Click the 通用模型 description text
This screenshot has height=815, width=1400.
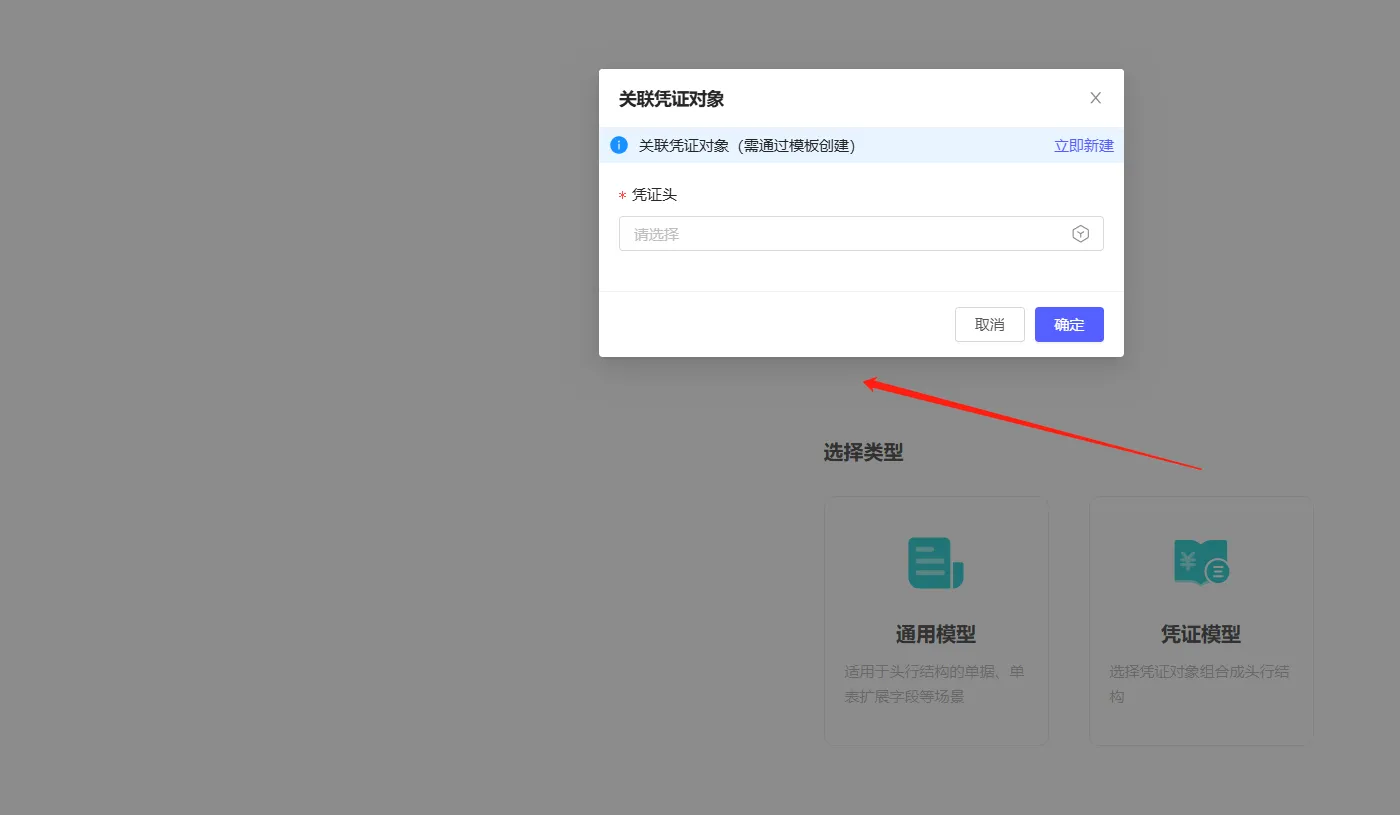pyautogui.click(x=934, y=684)
